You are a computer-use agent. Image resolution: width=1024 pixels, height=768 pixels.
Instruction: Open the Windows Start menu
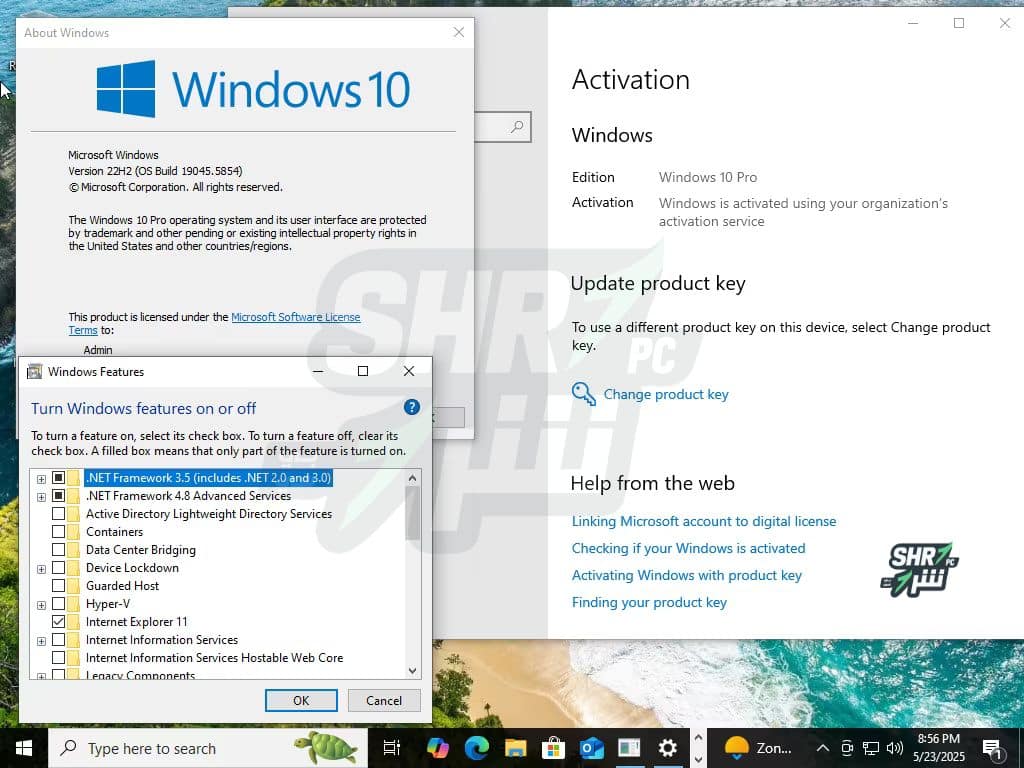point(24,748)
